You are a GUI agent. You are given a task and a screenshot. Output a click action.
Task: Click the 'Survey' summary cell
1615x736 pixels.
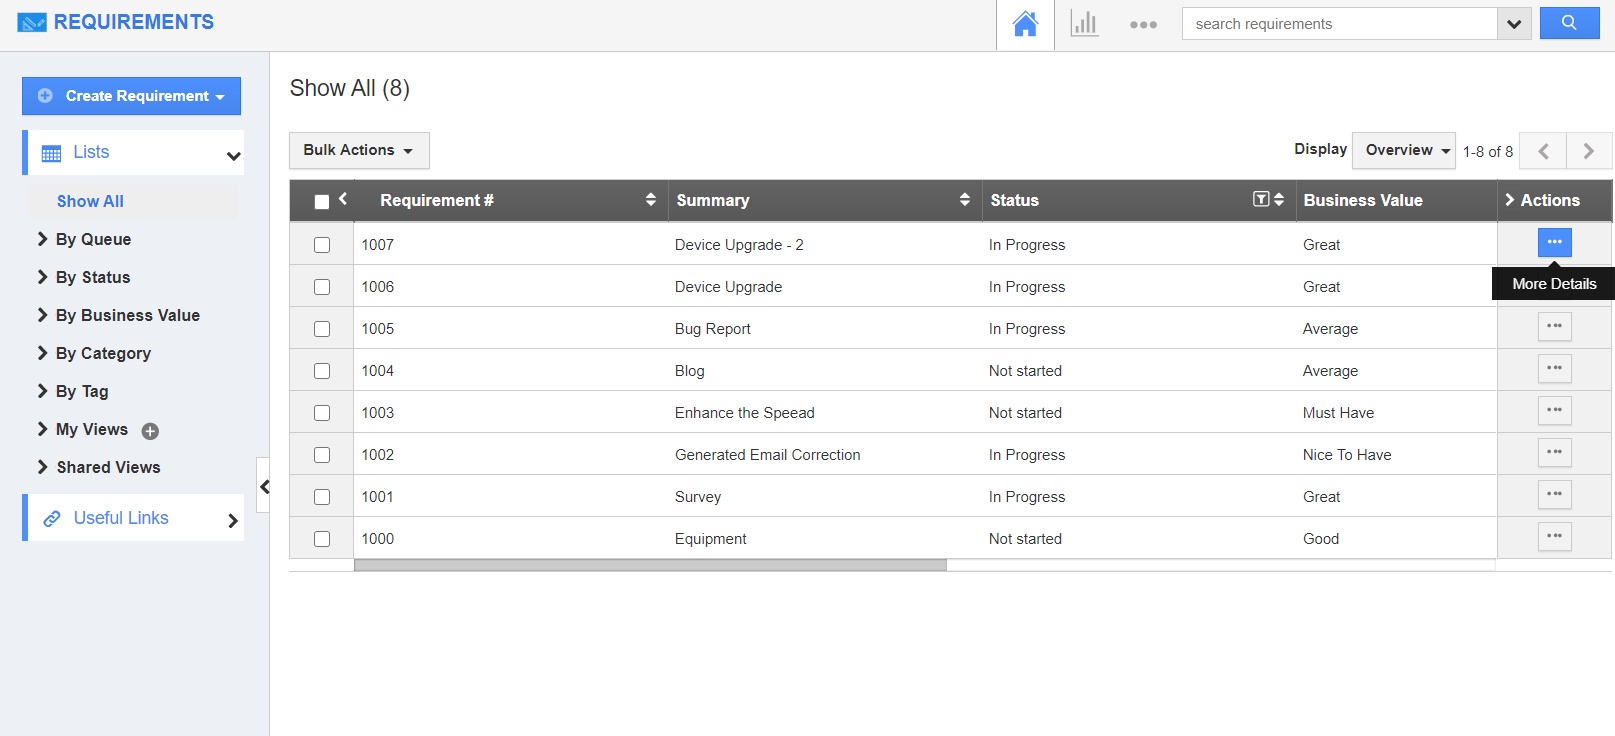click(698, 497)
